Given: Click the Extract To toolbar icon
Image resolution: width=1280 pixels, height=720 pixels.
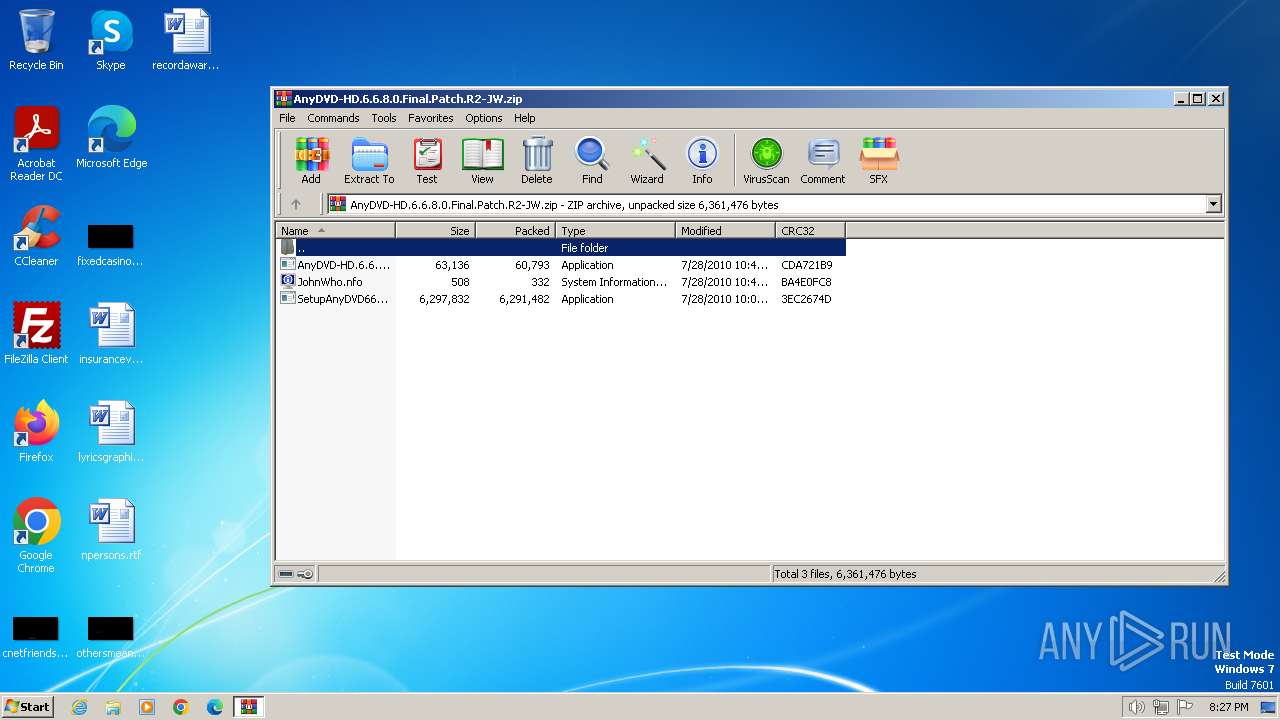Looking at the screenshot, I should click(x=369, y=161).
